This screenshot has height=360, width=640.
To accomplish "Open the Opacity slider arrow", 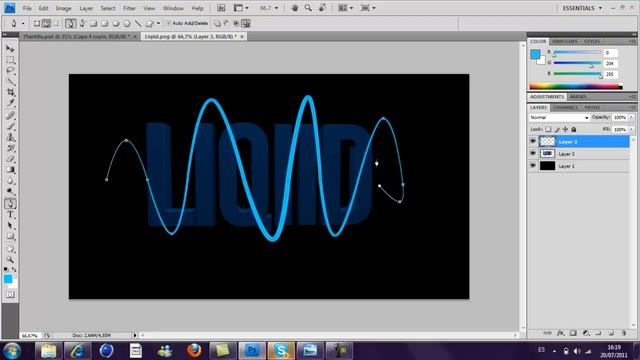I will pyautogui.click(x=632, y=118).
